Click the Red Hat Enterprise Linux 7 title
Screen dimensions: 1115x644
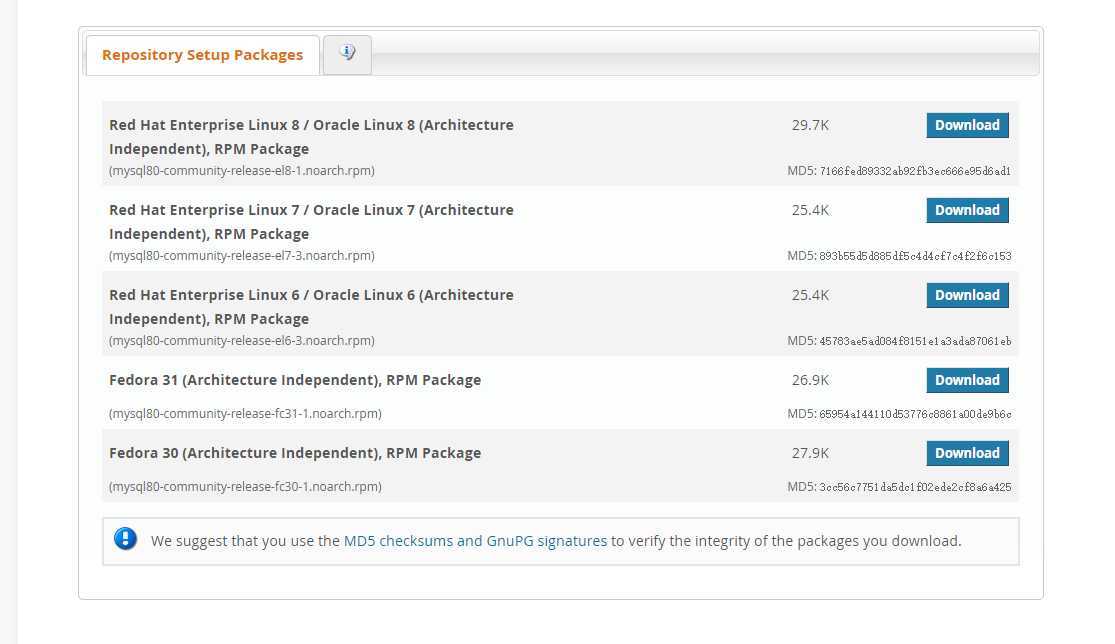click(311, 222)
